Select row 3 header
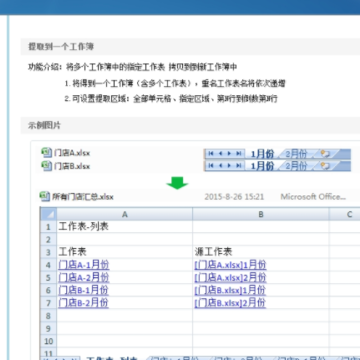This screenshot has height=360, width=360. (x=49, y=252)
